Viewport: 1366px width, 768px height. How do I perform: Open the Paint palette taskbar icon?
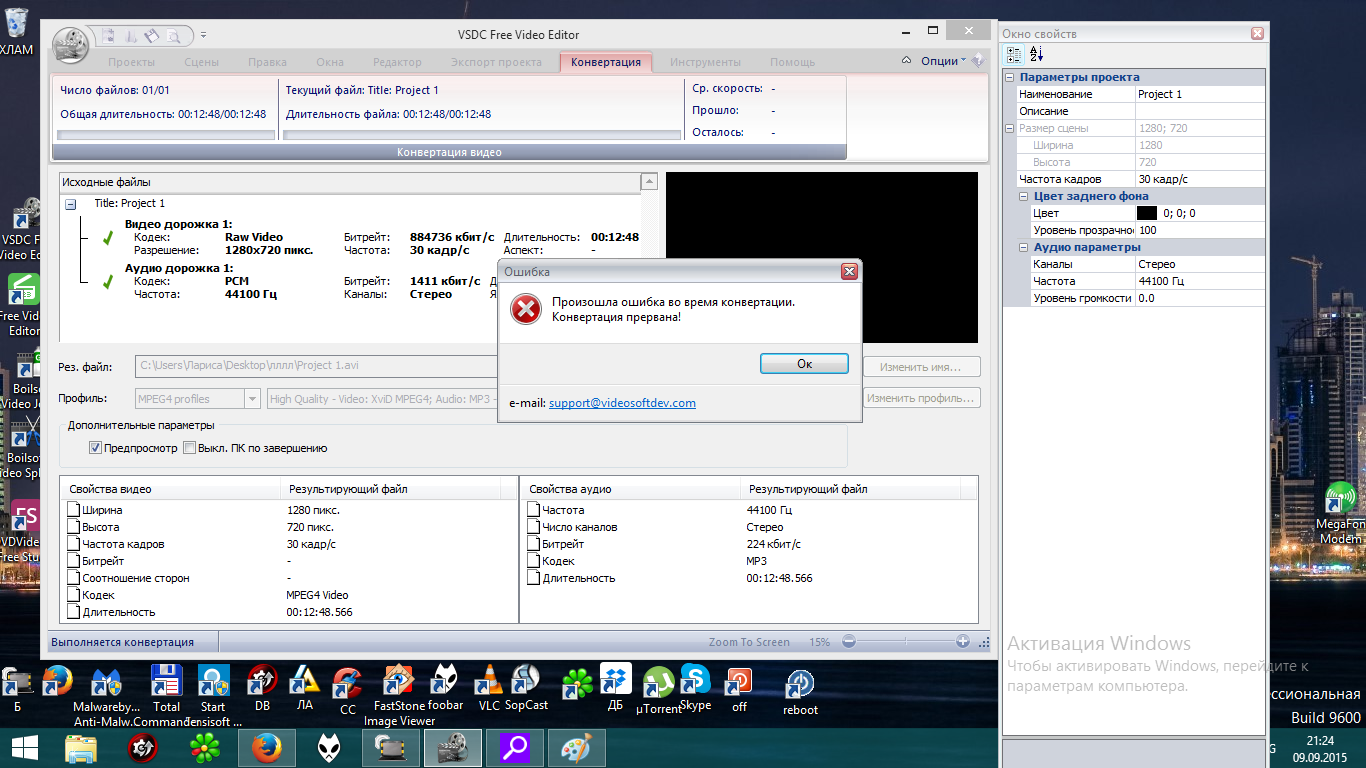(578, 747)
